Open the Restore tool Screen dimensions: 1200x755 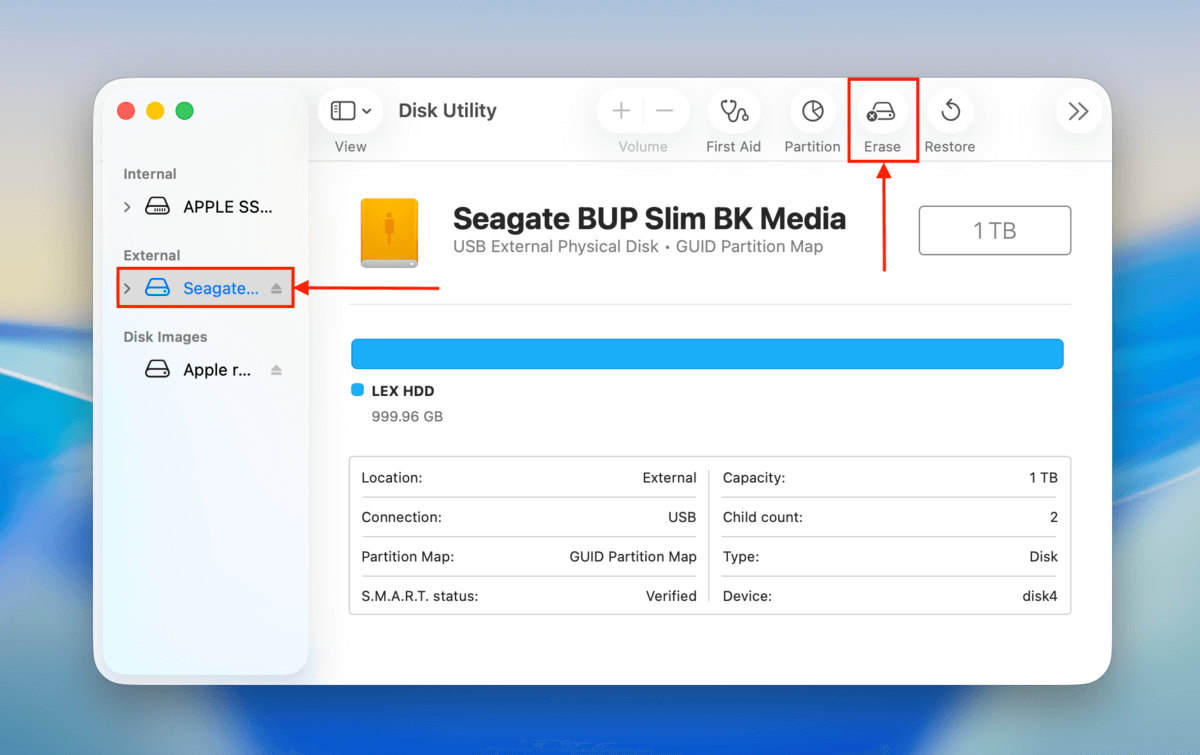point(950,111)
